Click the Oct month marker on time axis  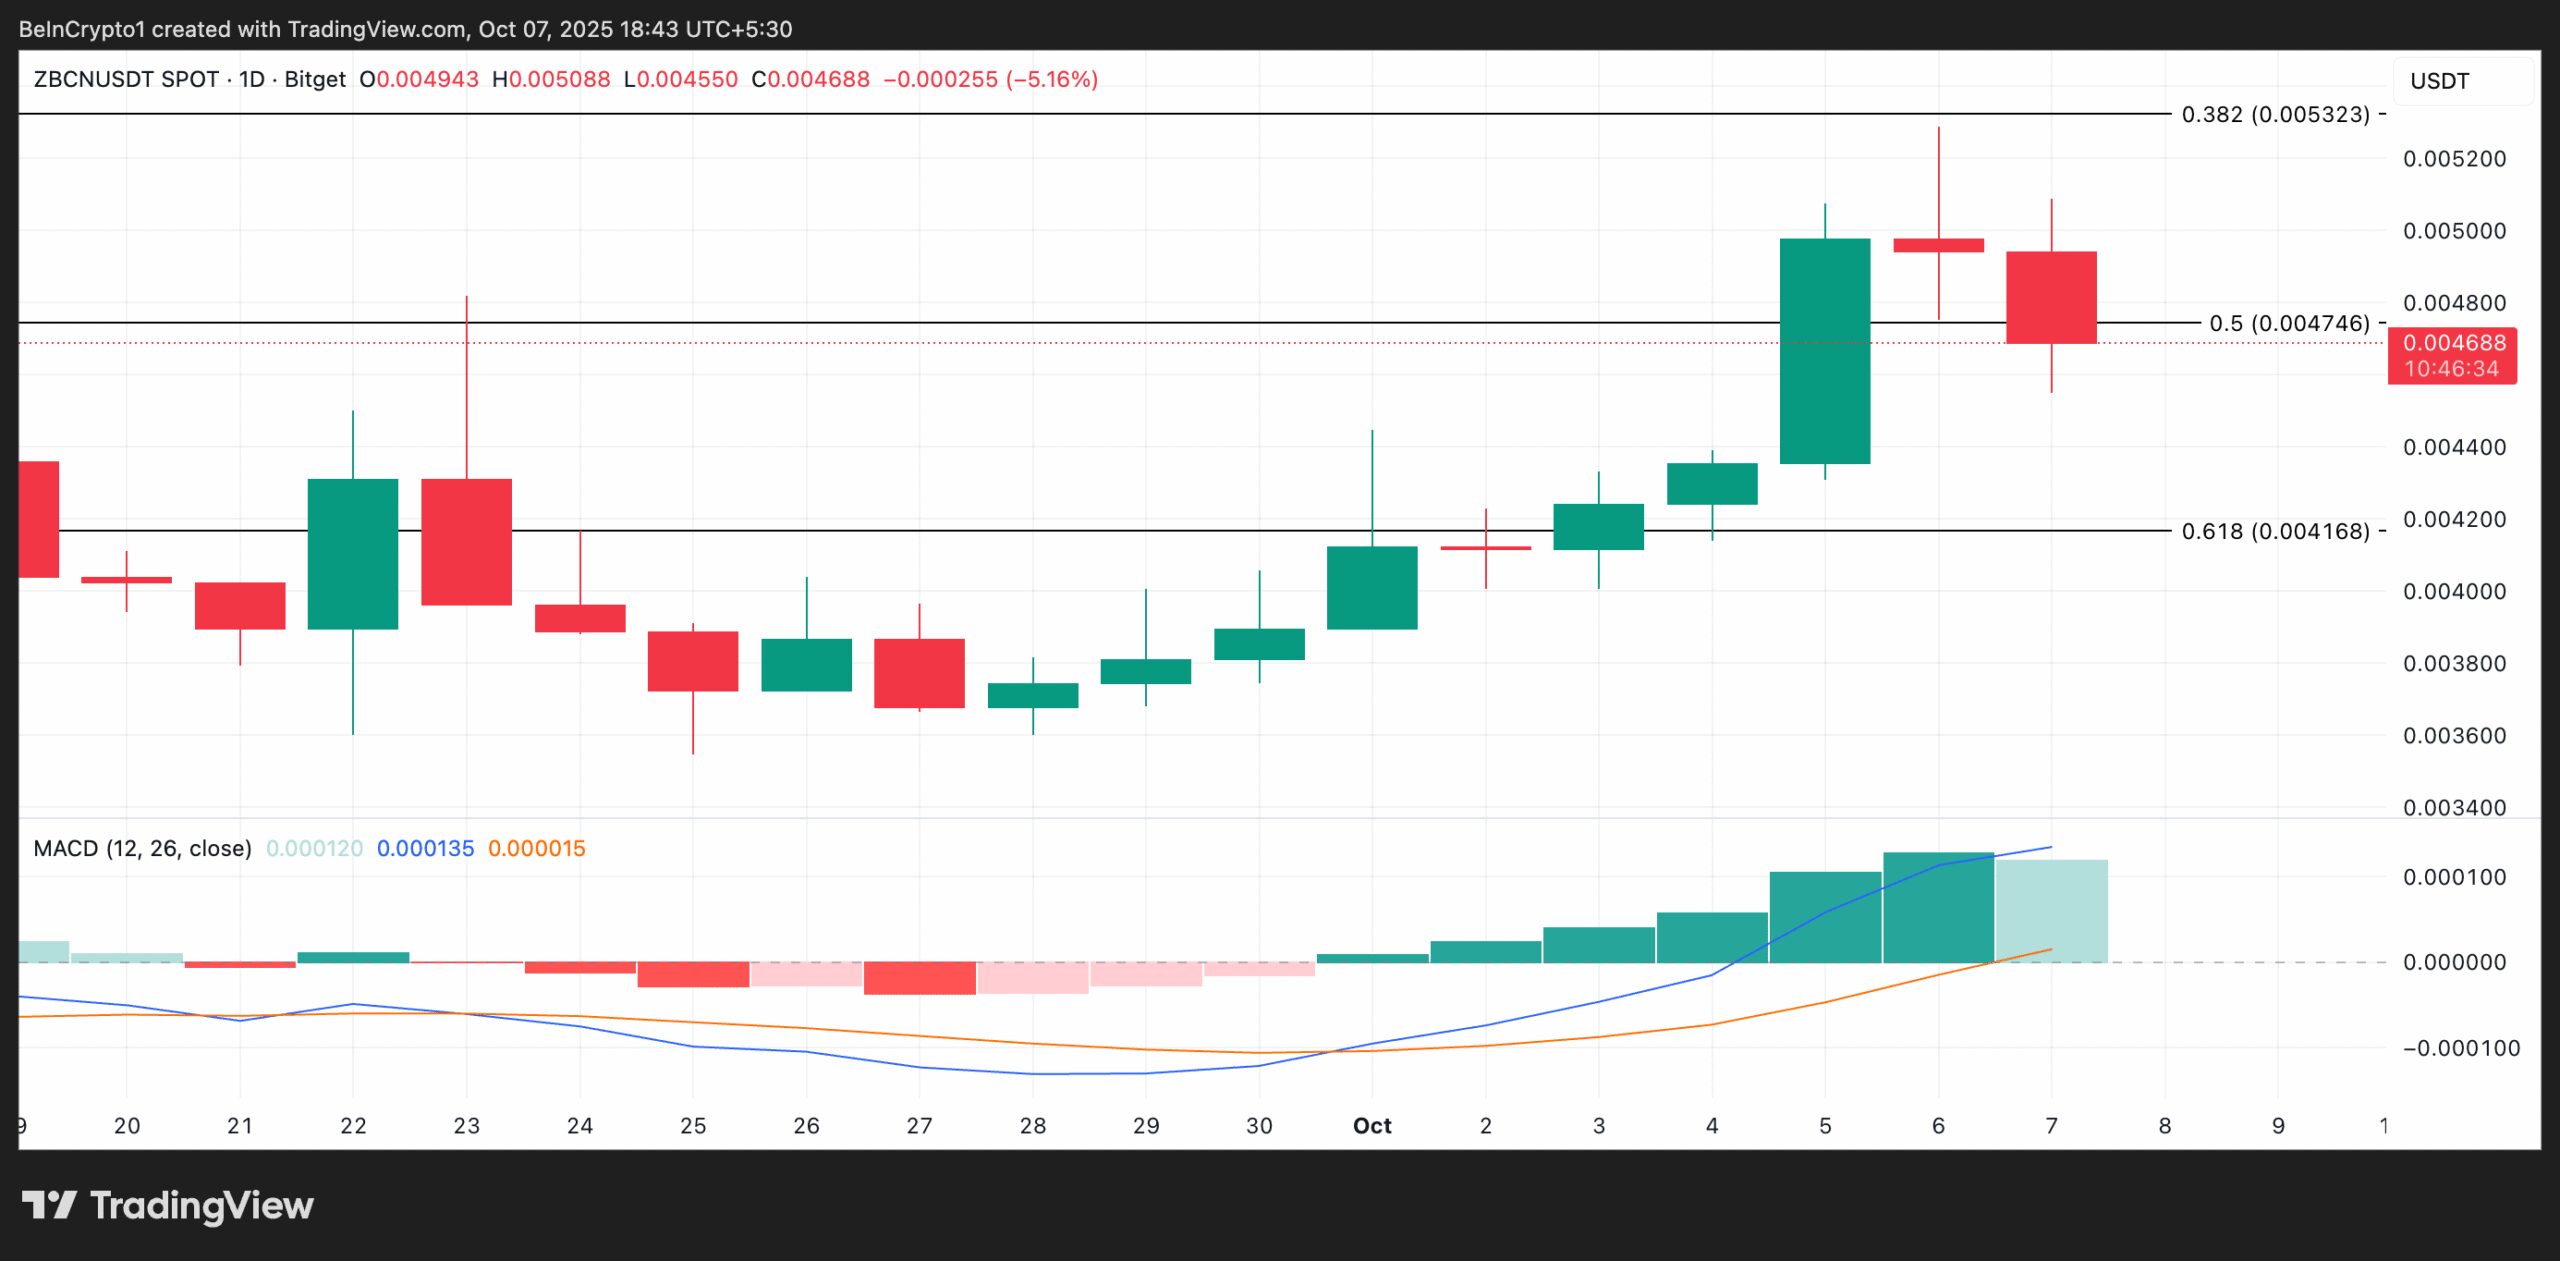point(1372,1126)
